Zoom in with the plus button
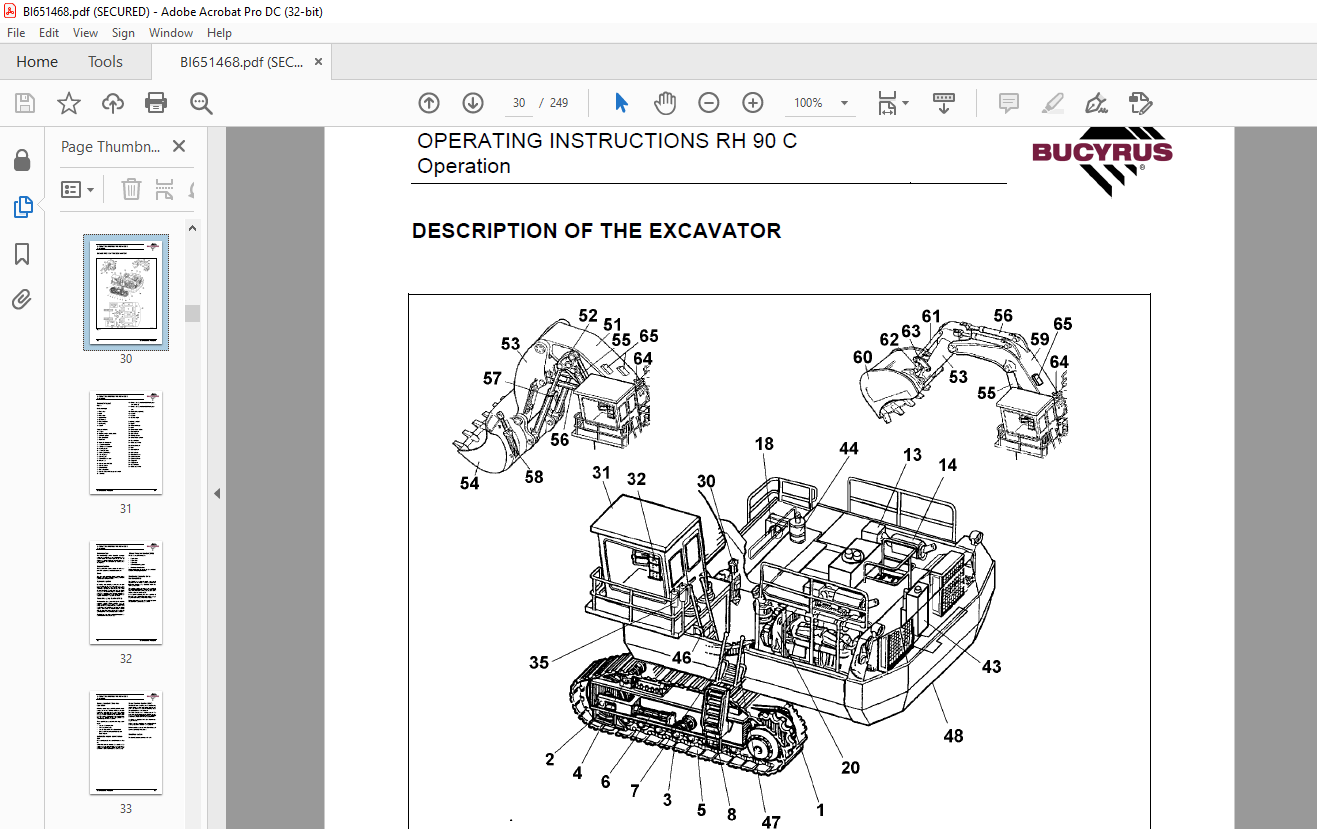The image size is (1317, 829). (753, 103)
